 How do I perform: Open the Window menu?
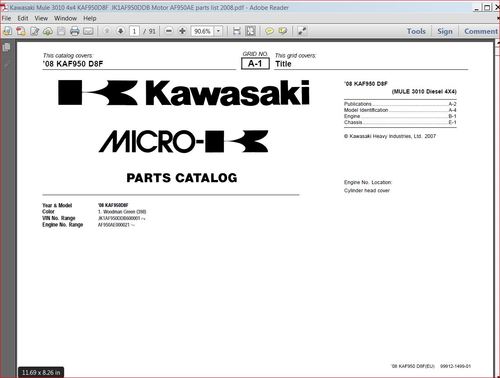[x=65, y=18]
